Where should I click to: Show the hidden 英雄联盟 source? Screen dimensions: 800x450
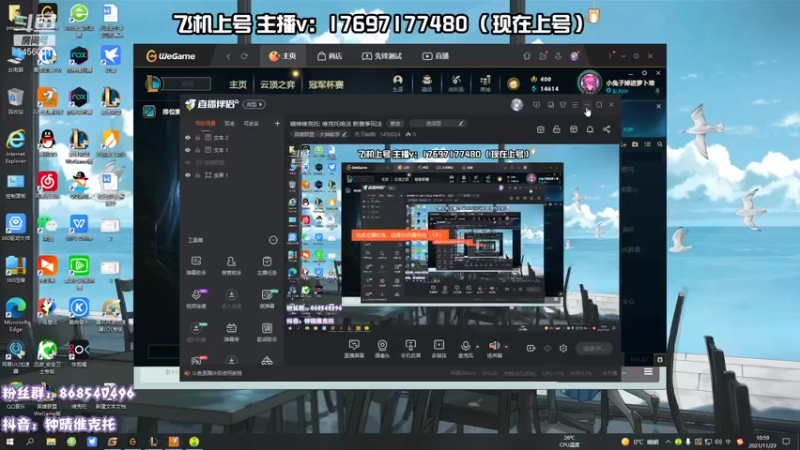pyautogui.click(x=188, y=162)
